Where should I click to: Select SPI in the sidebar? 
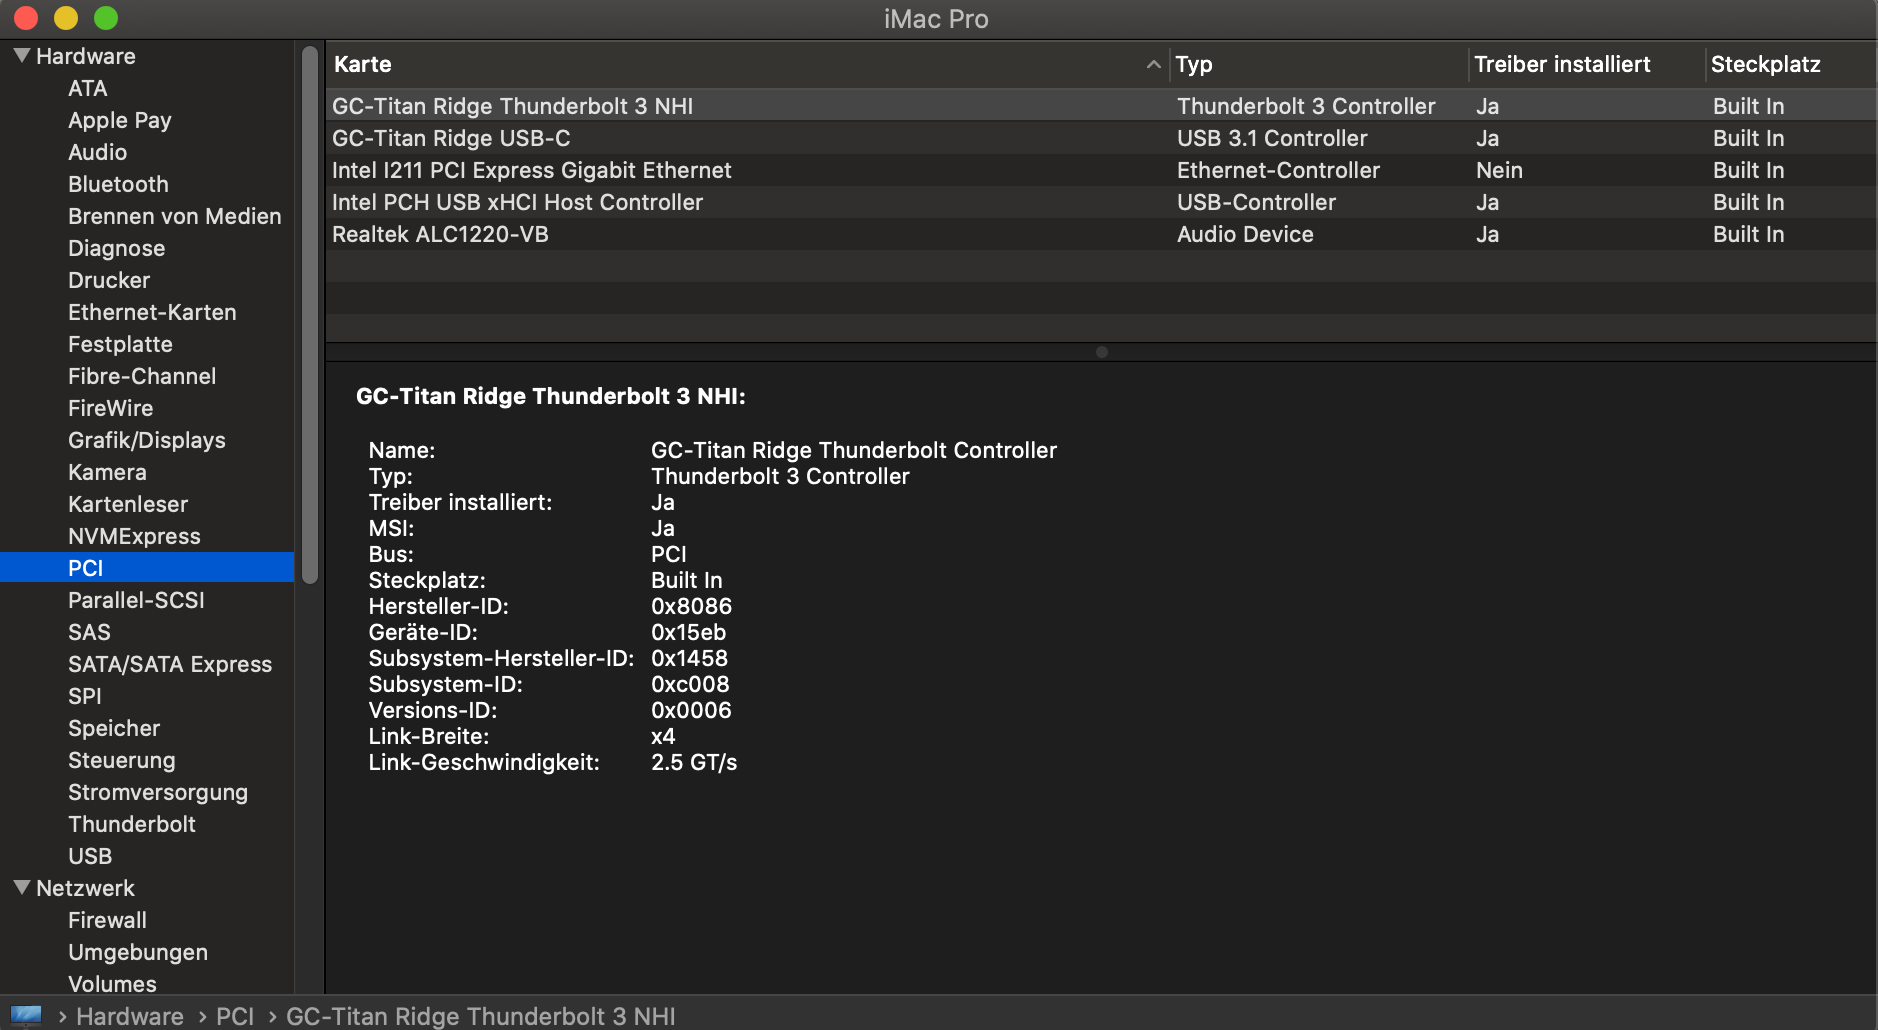[x=85, y=696]
